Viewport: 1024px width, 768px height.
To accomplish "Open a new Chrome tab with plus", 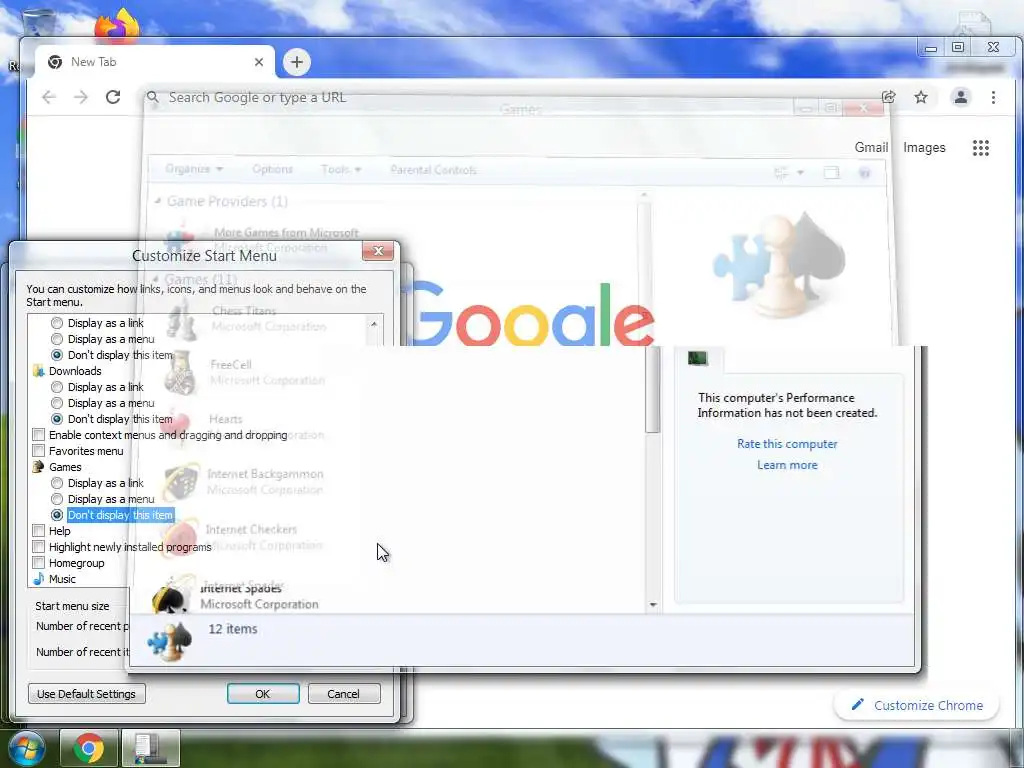I will [296, 62].
